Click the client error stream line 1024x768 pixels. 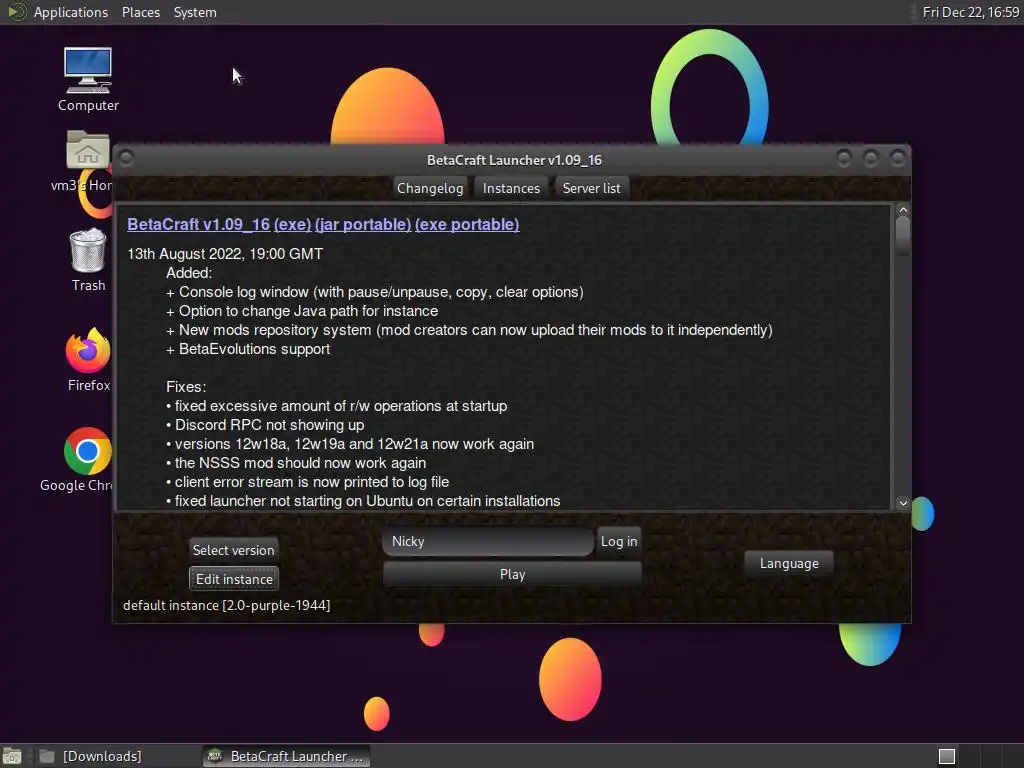coord(308,482)
